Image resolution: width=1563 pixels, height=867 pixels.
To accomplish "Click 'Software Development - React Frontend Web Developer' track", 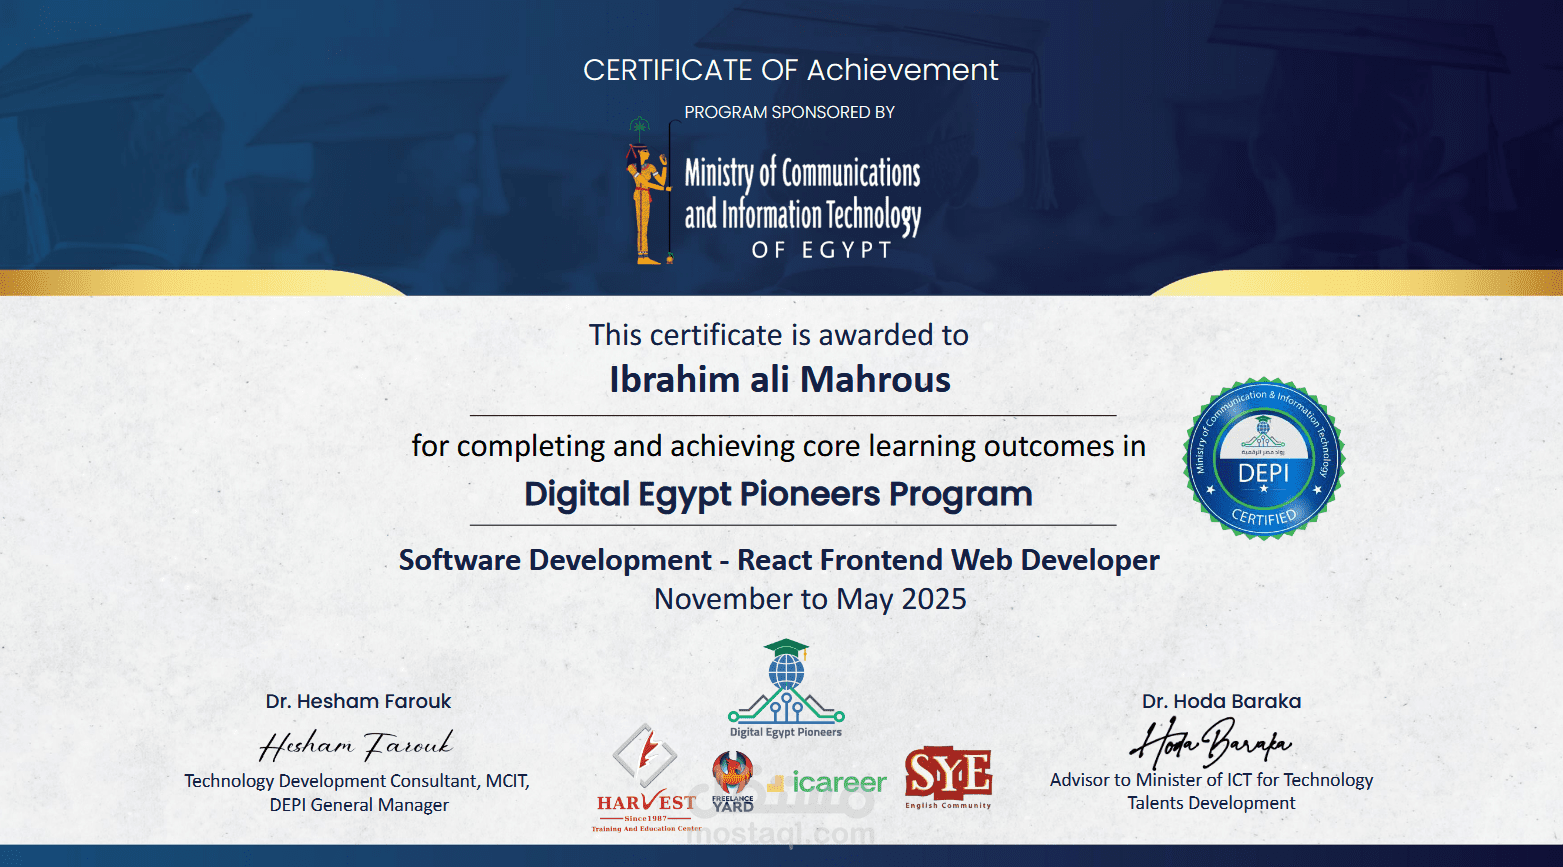I will coord(779,560).
